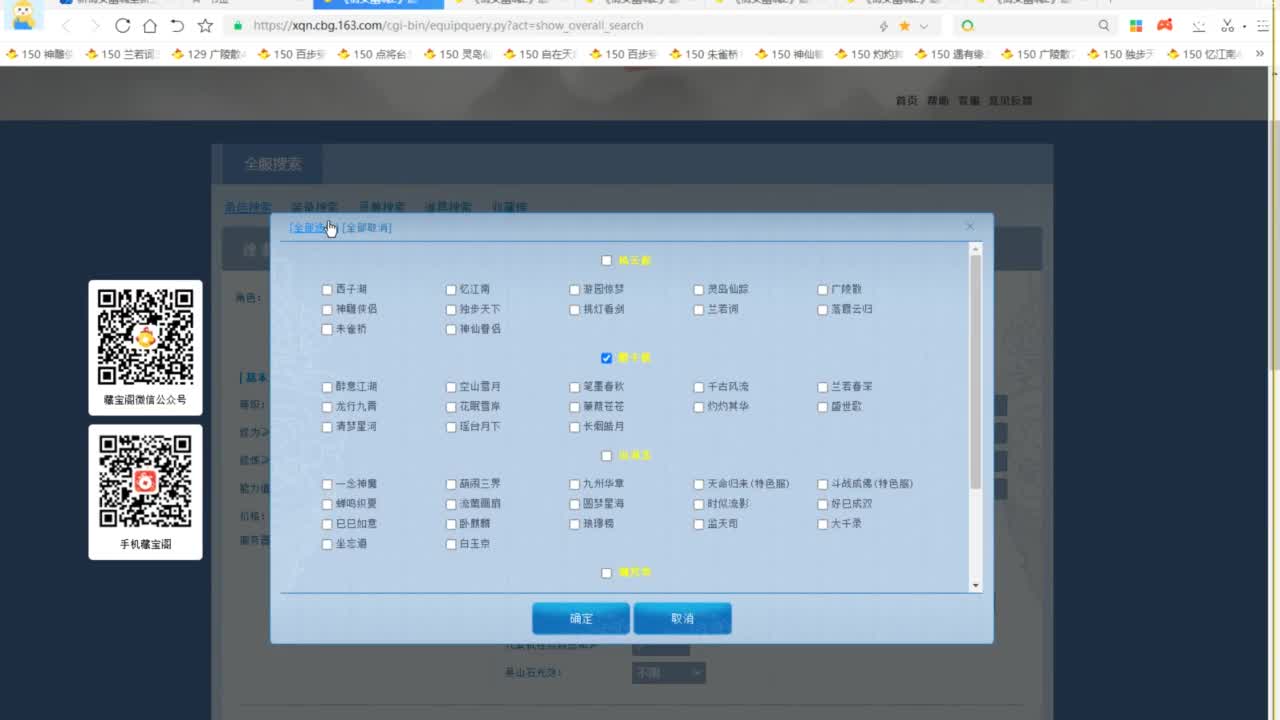Open the 不限 dropdown below the dialog
Viewport: 1280px width, 720px height.
669,673
